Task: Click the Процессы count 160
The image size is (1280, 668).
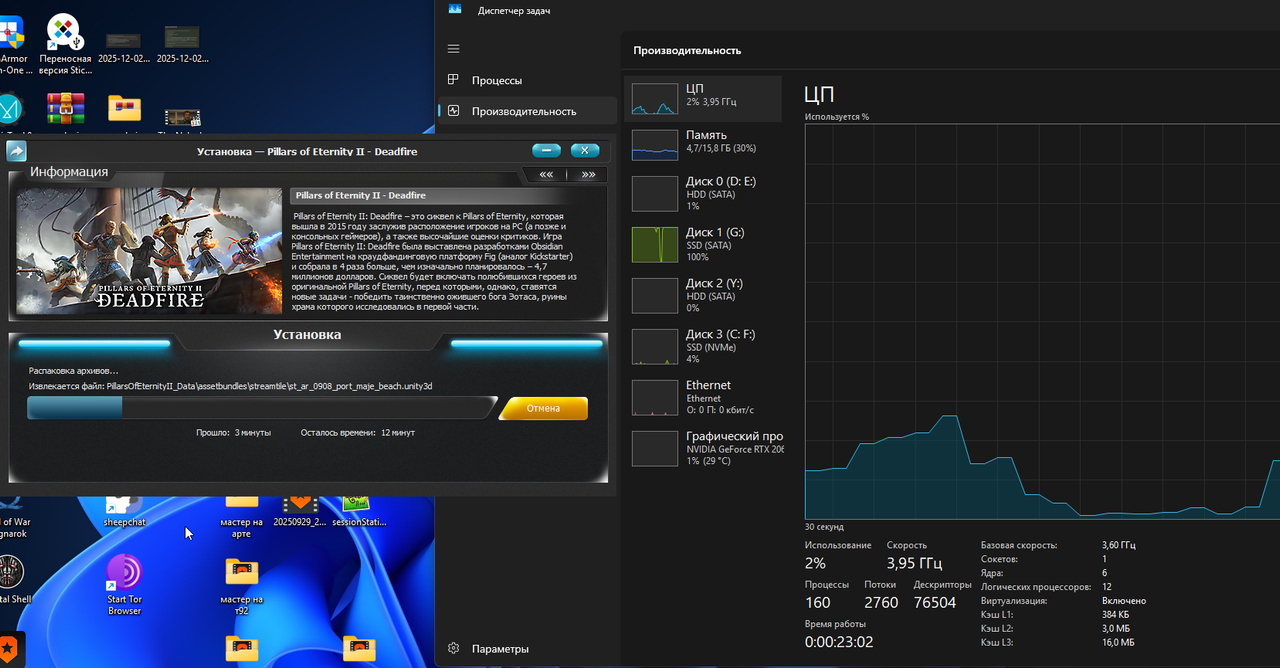Action: [x=818, y=603]
